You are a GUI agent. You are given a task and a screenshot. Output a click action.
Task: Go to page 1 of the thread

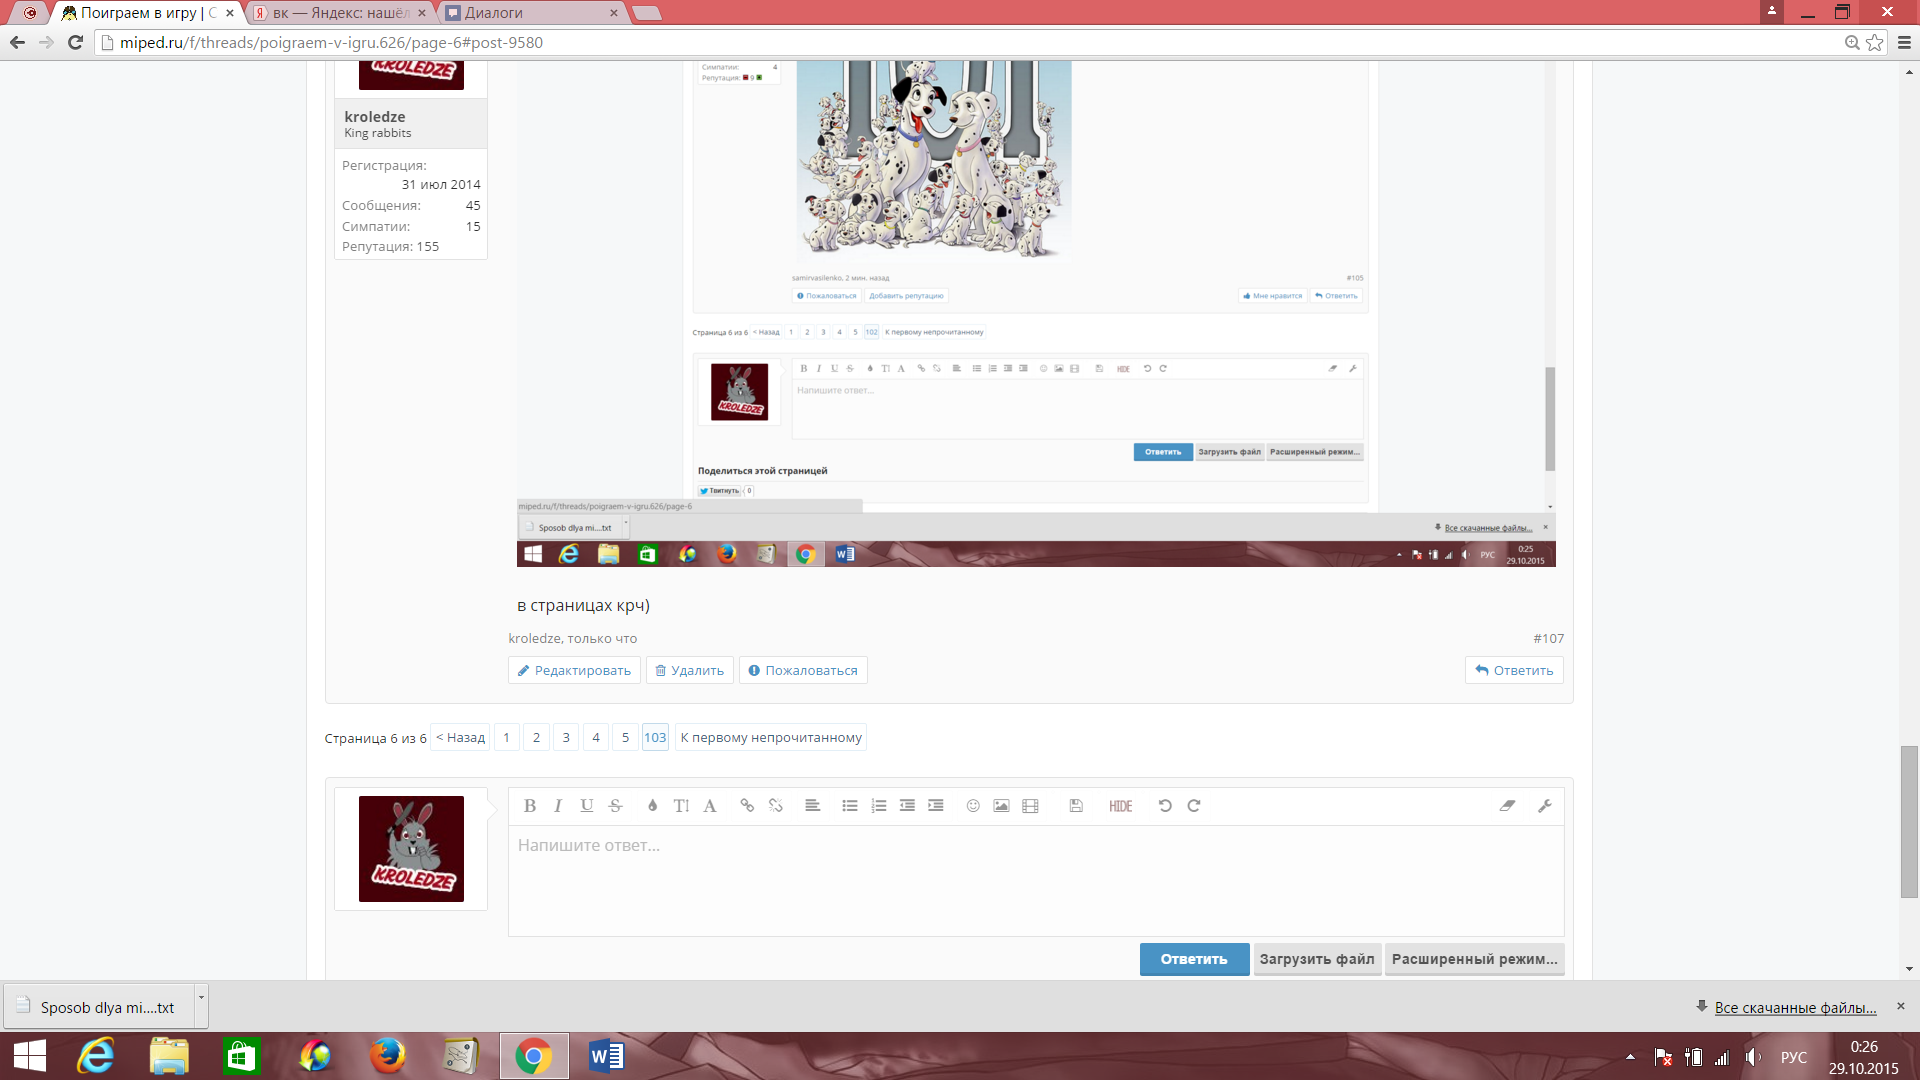[x=506, y=737]
